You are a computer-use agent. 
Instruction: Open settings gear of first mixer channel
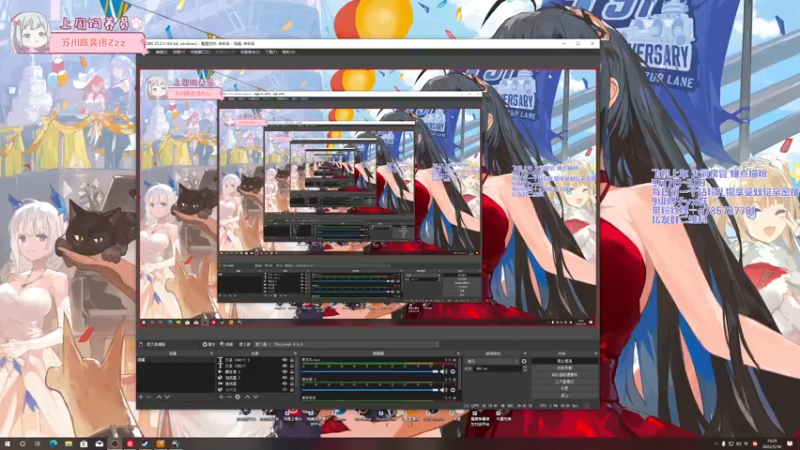point(453,371)
